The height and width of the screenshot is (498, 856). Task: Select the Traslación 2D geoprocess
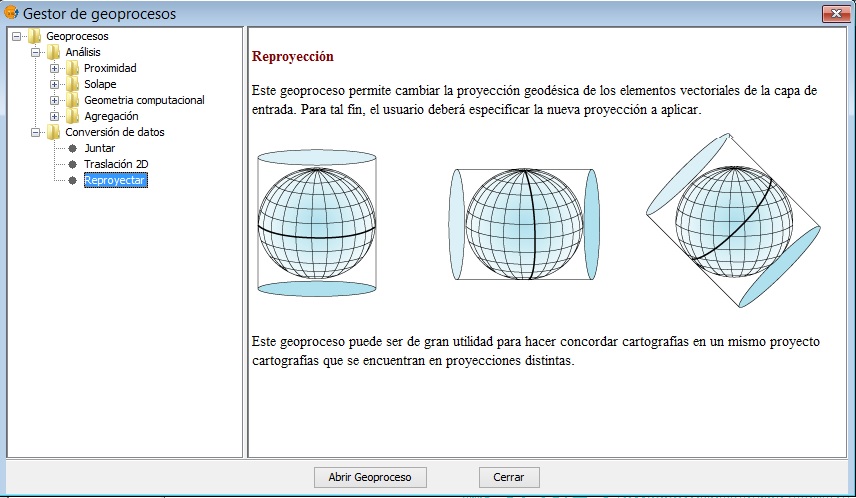tap(116, 164)
